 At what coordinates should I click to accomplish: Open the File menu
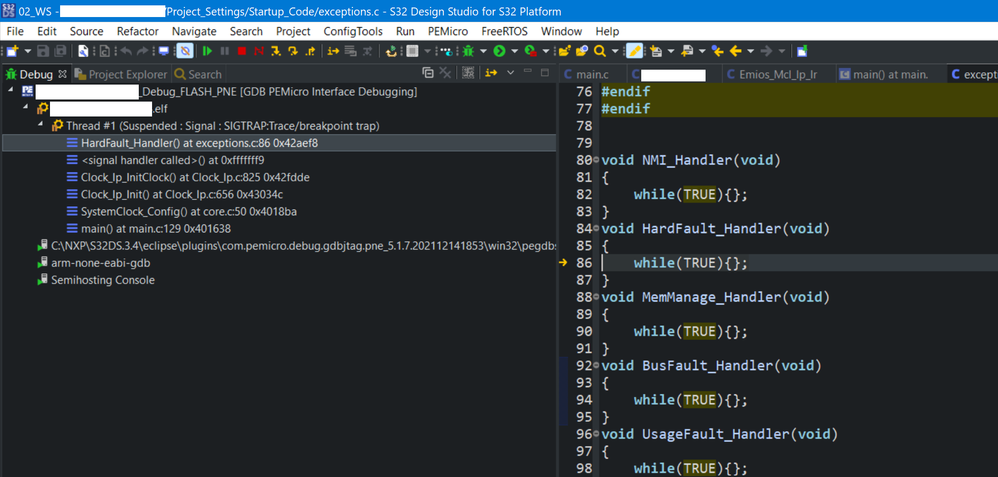click(x=15, y=31)
